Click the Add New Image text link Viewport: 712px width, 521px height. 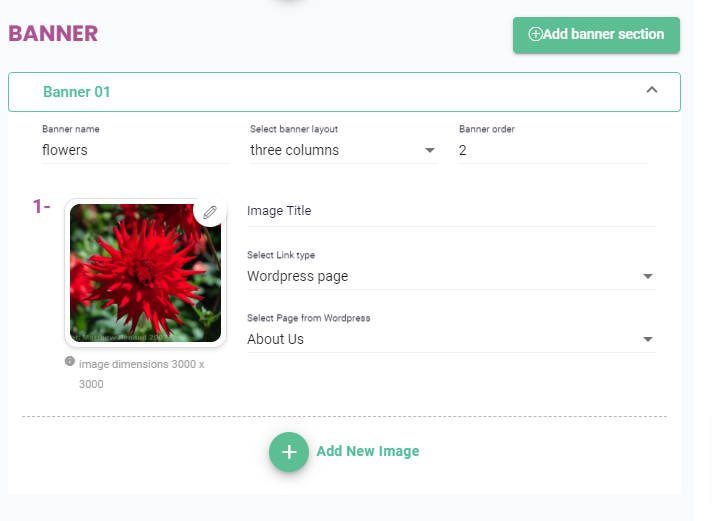point(367,451)
